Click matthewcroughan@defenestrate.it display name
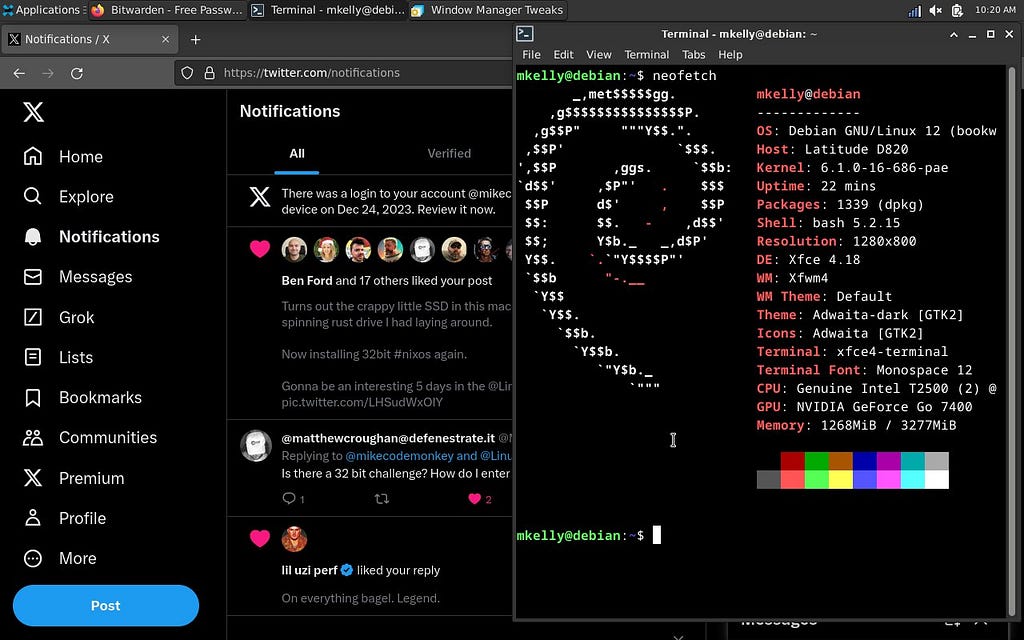This screenshot has height=640, width=1024. tap(388, 438)
